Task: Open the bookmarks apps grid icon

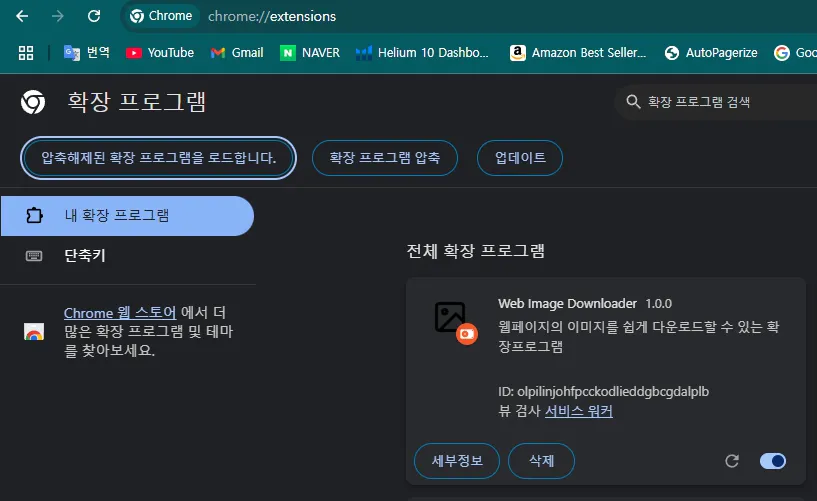Action: pyautogui.click(x=26, y=53)
